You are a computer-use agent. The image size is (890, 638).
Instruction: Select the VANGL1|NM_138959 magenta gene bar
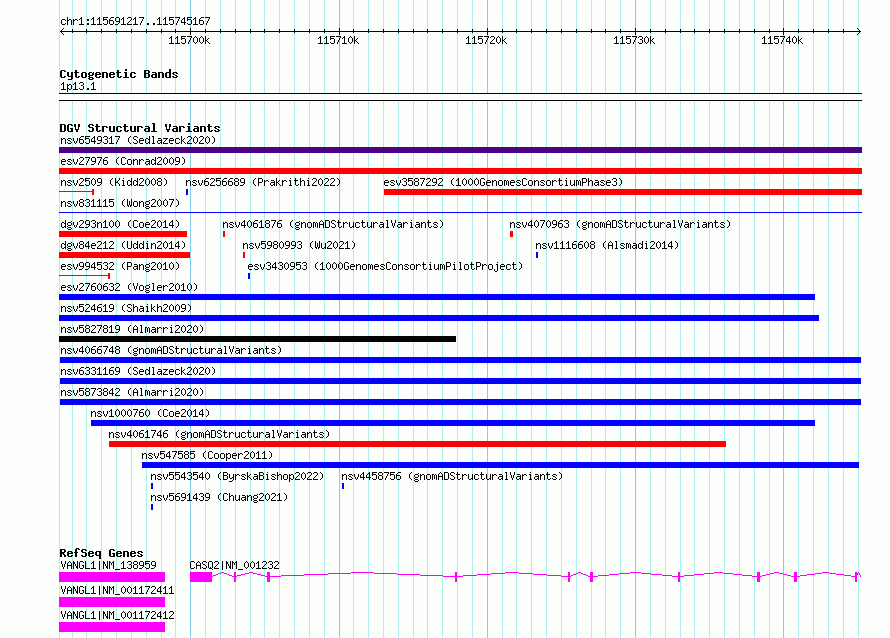point(112,577)
